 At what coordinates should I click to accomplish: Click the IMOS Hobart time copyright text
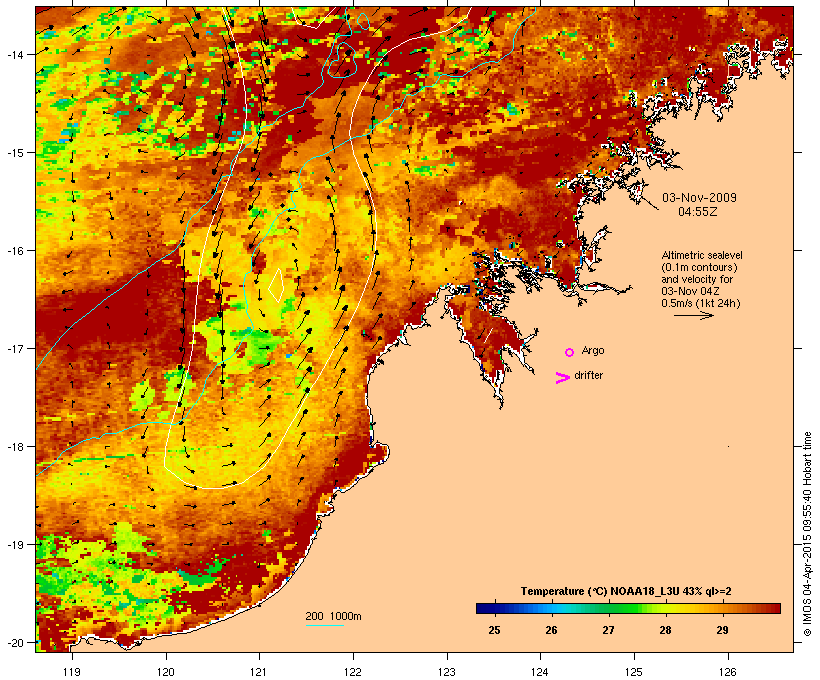[807, 534]
